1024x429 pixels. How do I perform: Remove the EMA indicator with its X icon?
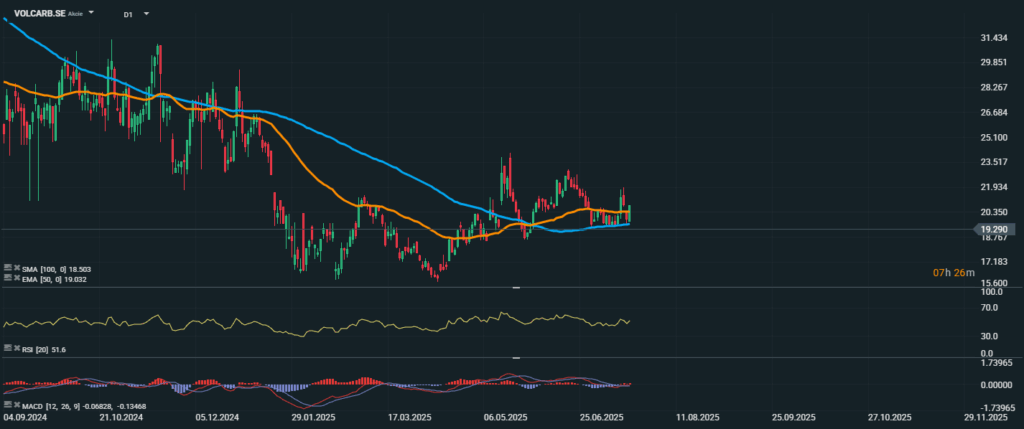point(16,279)
